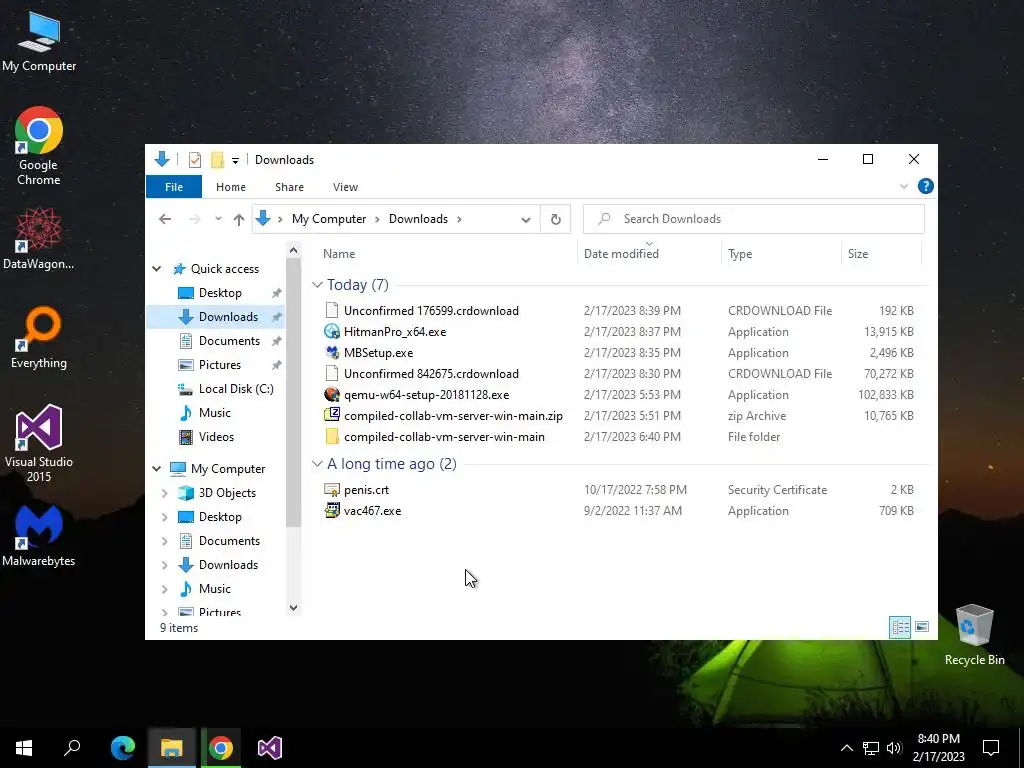Click the volume speaker tray icon
Viewport: 1024px width, 768px height.
tap(895, 748)
